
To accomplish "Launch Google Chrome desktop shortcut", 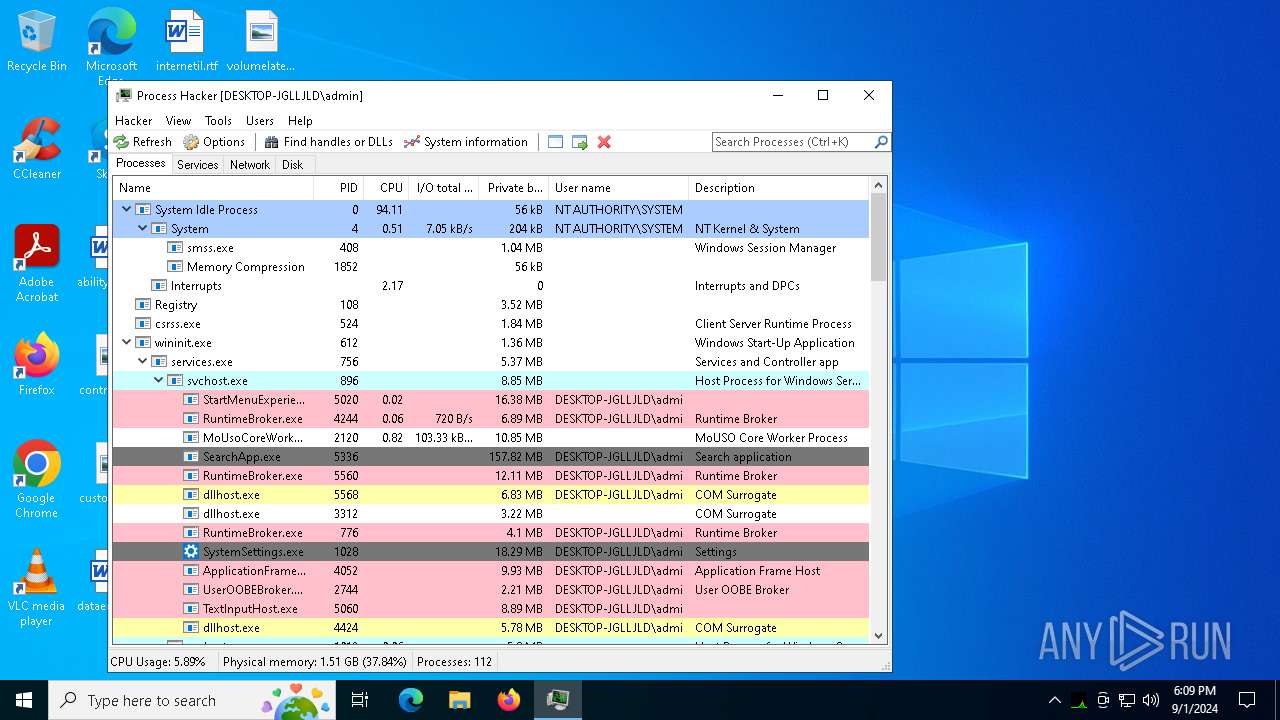I will pyautogui.click(x=37, y=480).
